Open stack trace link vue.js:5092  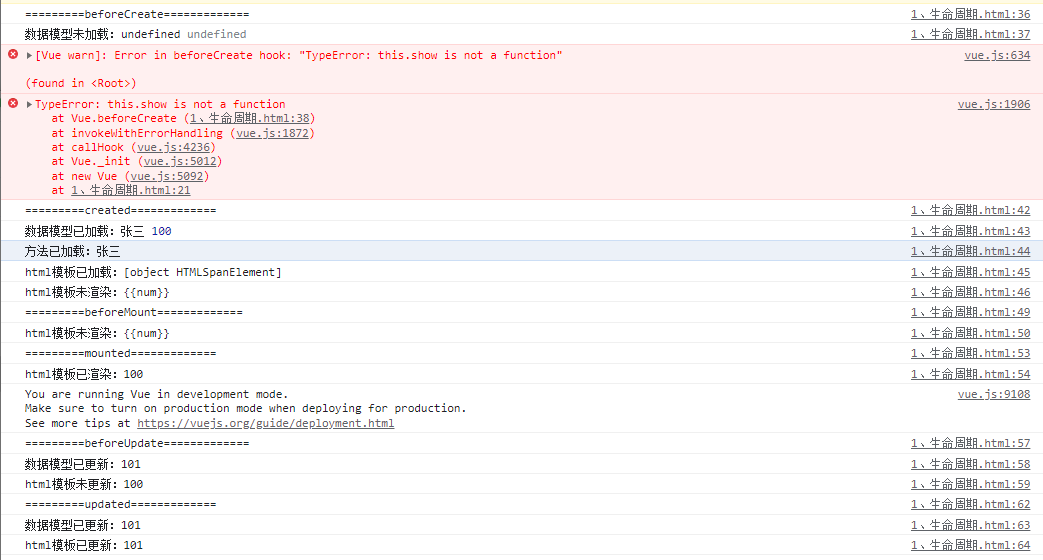167,176
